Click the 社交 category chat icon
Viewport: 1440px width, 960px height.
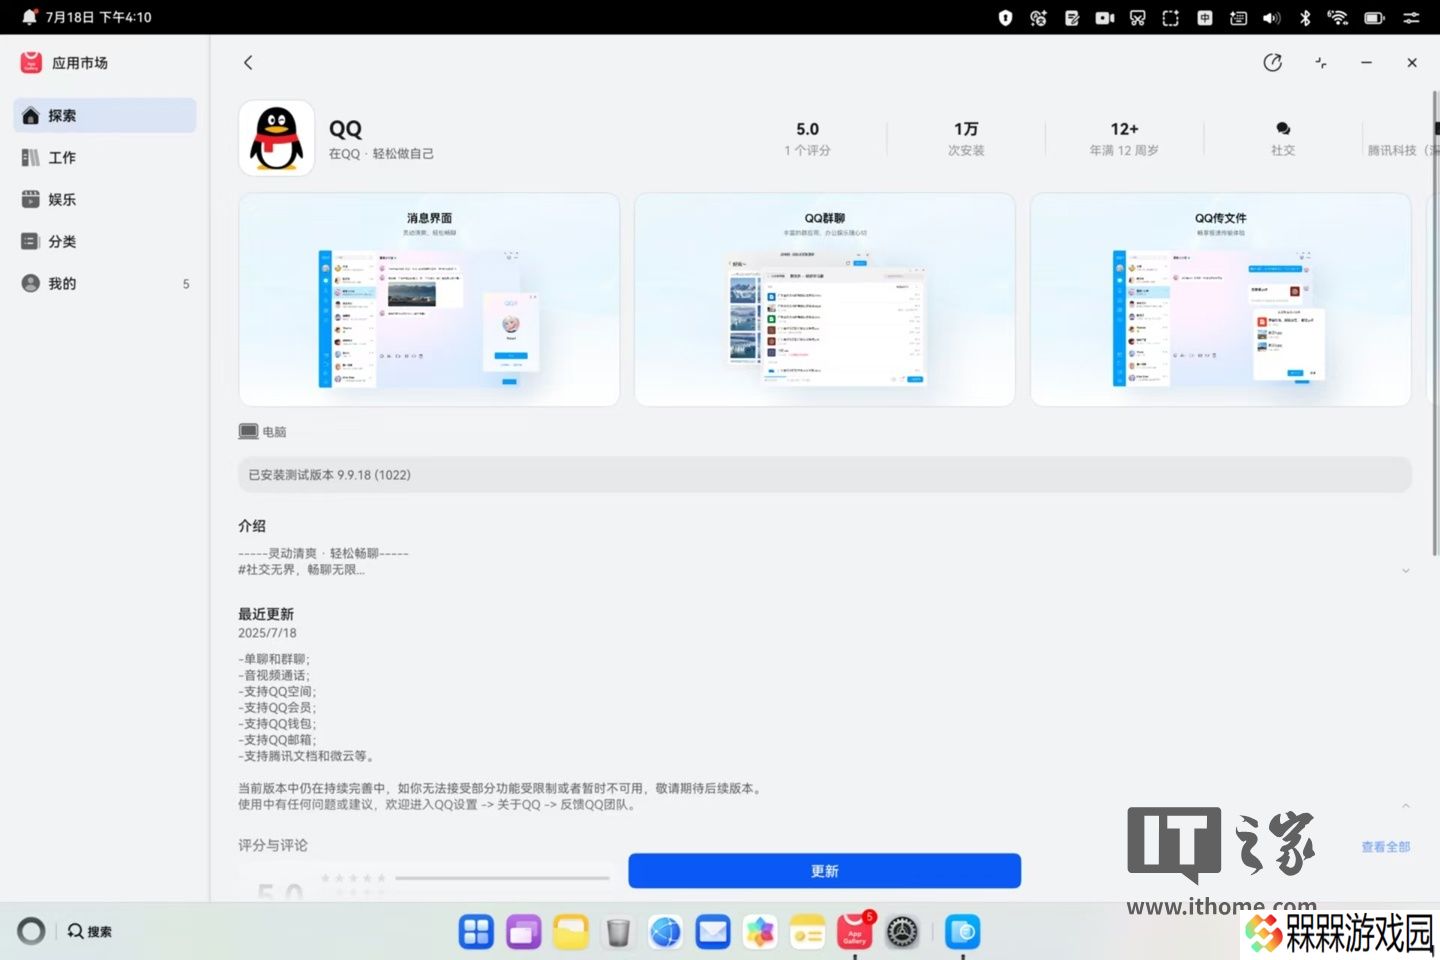(1283, 129)
